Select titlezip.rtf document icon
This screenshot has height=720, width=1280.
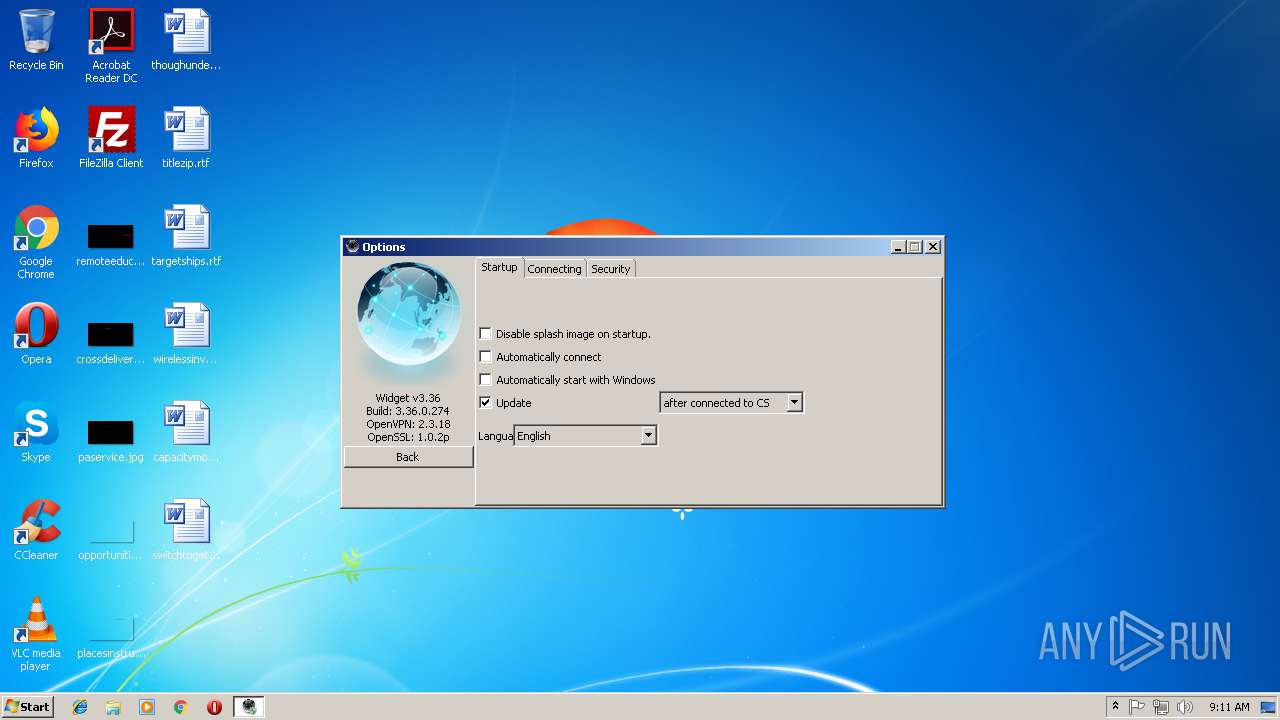coord(186,138)
